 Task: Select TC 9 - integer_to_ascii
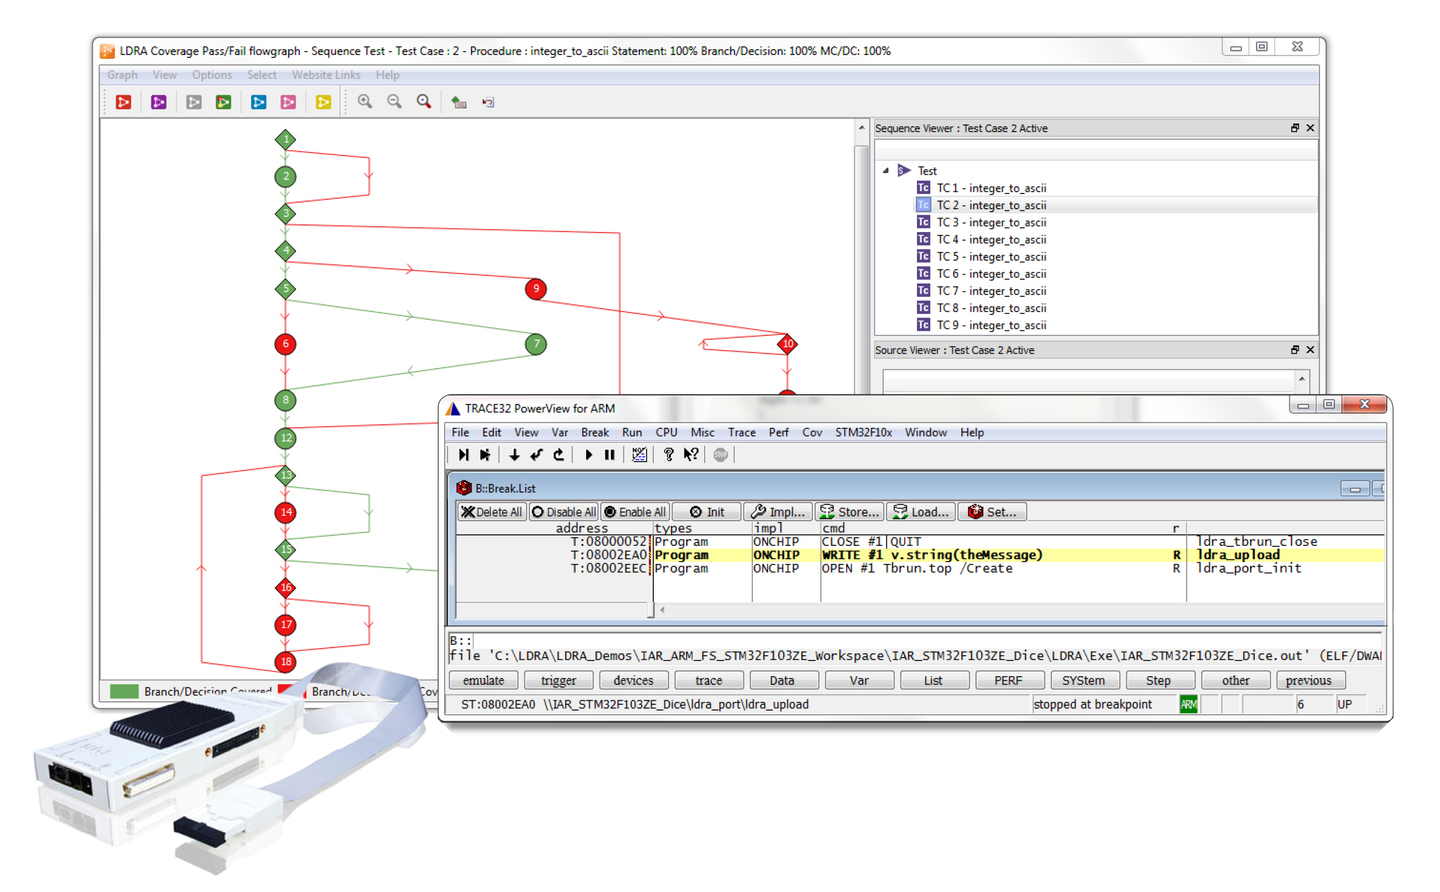[x=991, y=325]
